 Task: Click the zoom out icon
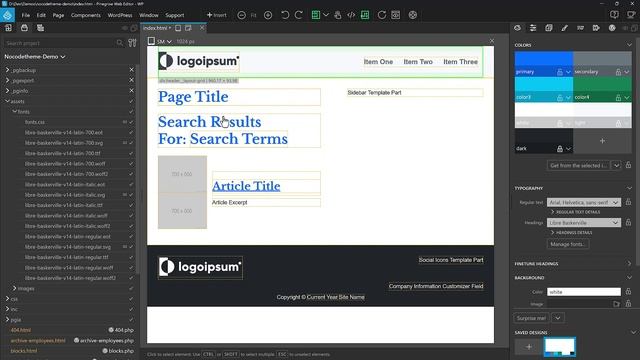tap(242, 15)
